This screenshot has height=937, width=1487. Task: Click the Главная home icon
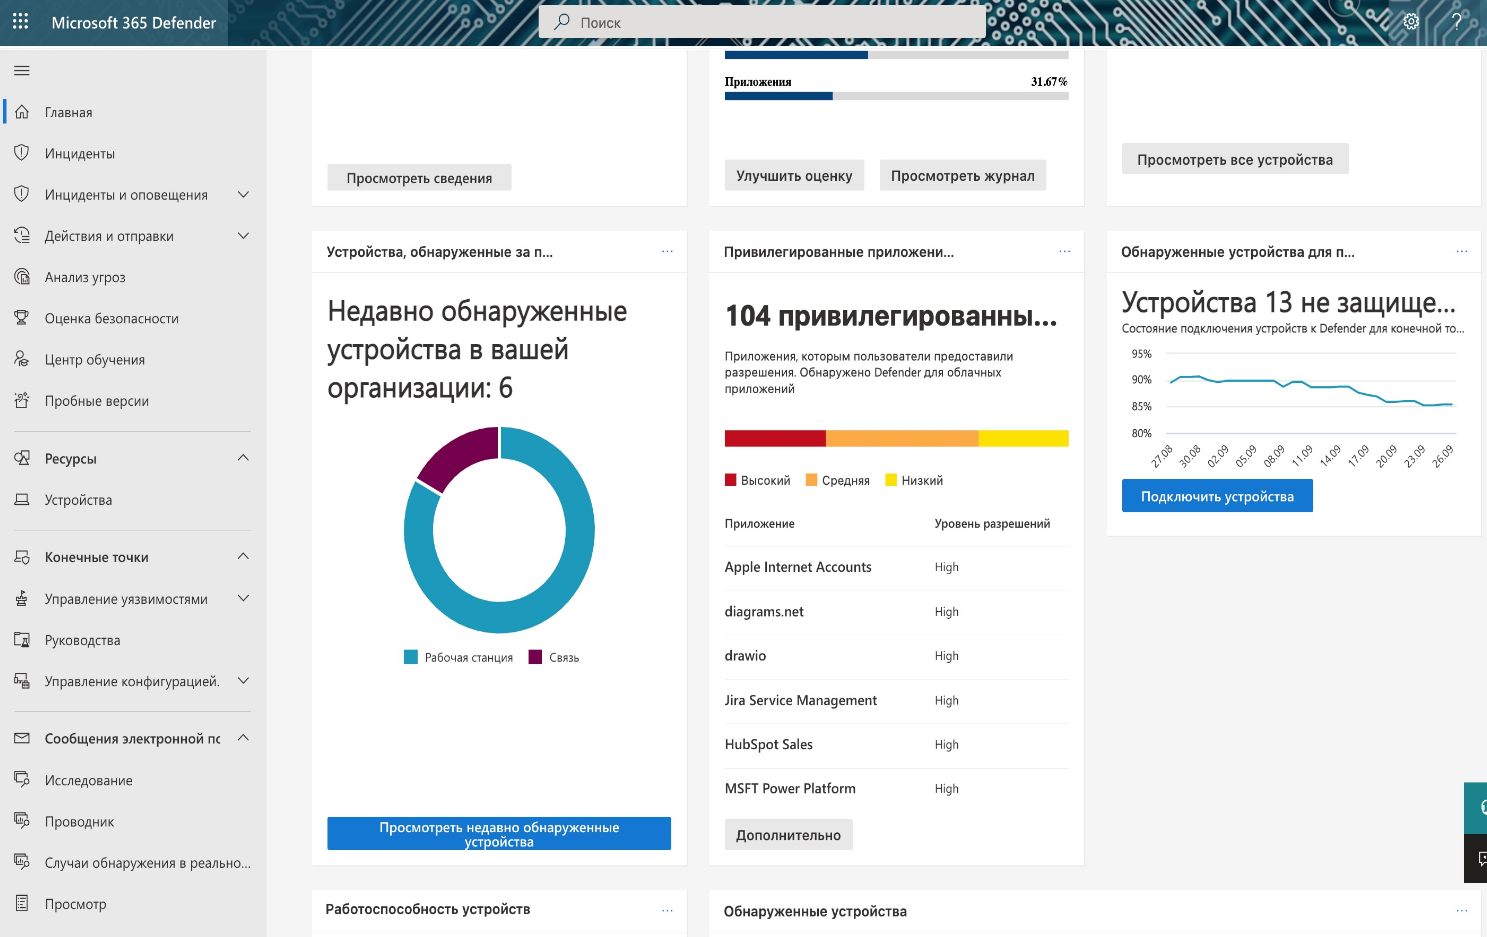click(22, 112)
